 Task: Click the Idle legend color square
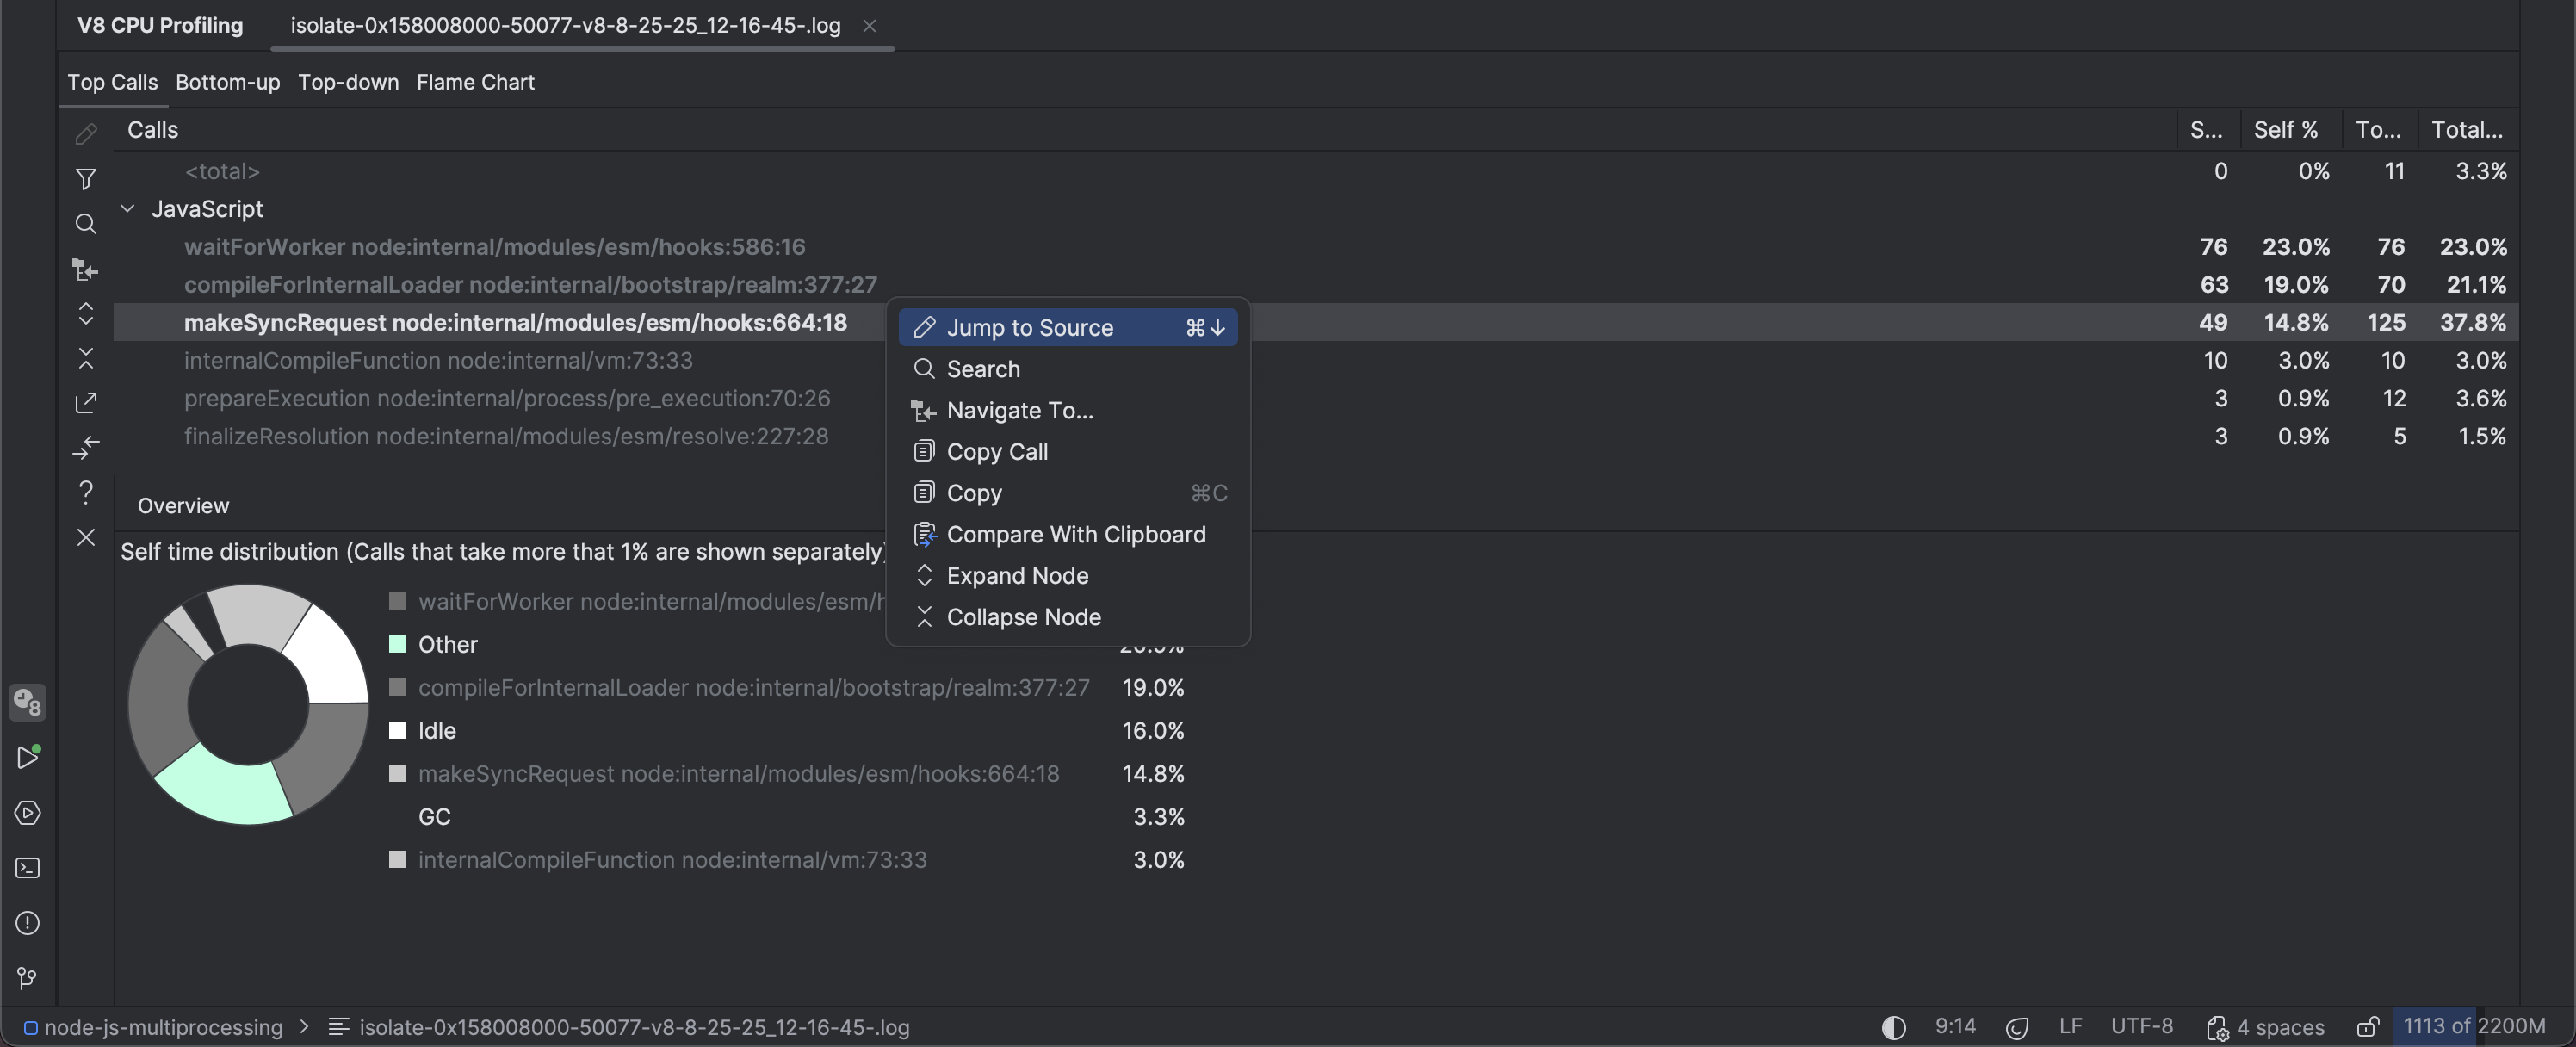tap(399, 730)
